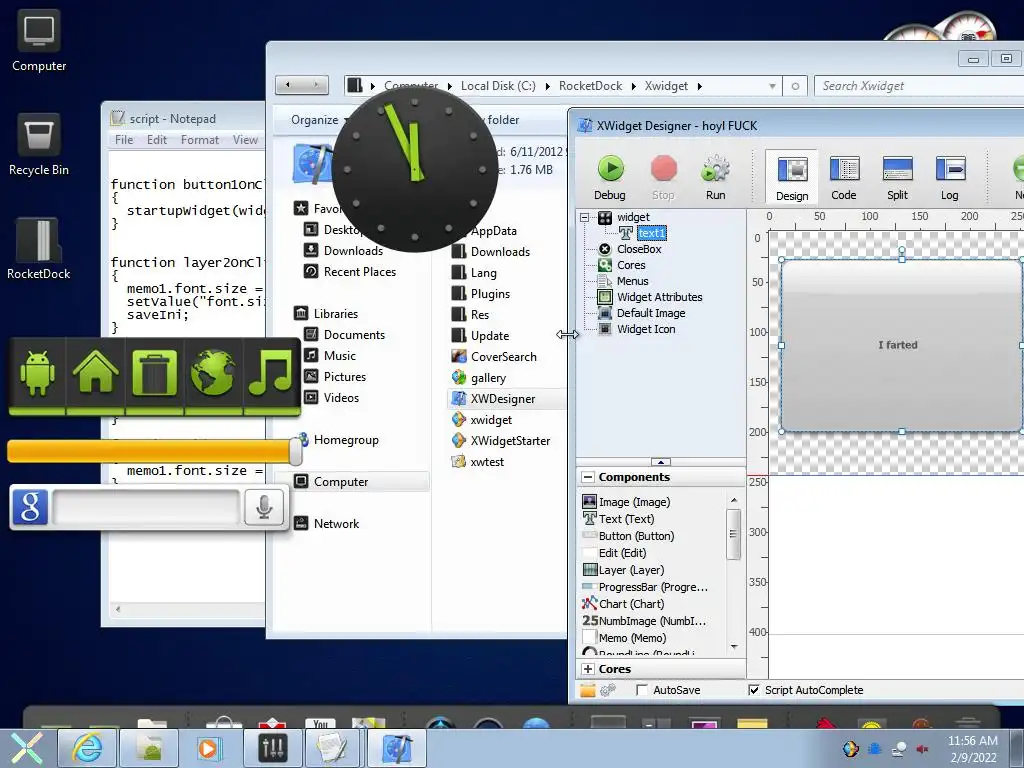Expand the Cores panel
Viewport: 1024px width, 768px height.
tap(588, 669)
